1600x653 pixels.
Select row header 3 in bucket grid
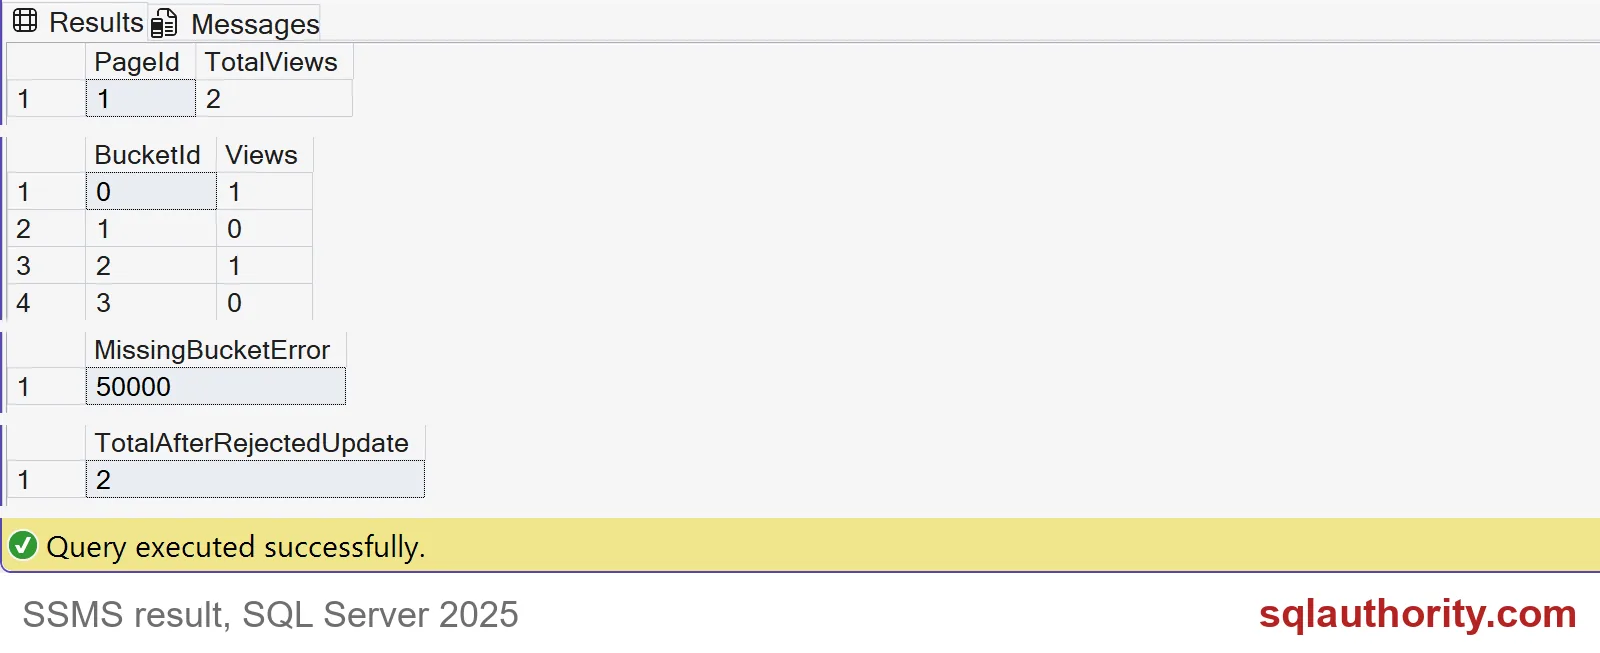pyautogui.click(x=46, y=266)
